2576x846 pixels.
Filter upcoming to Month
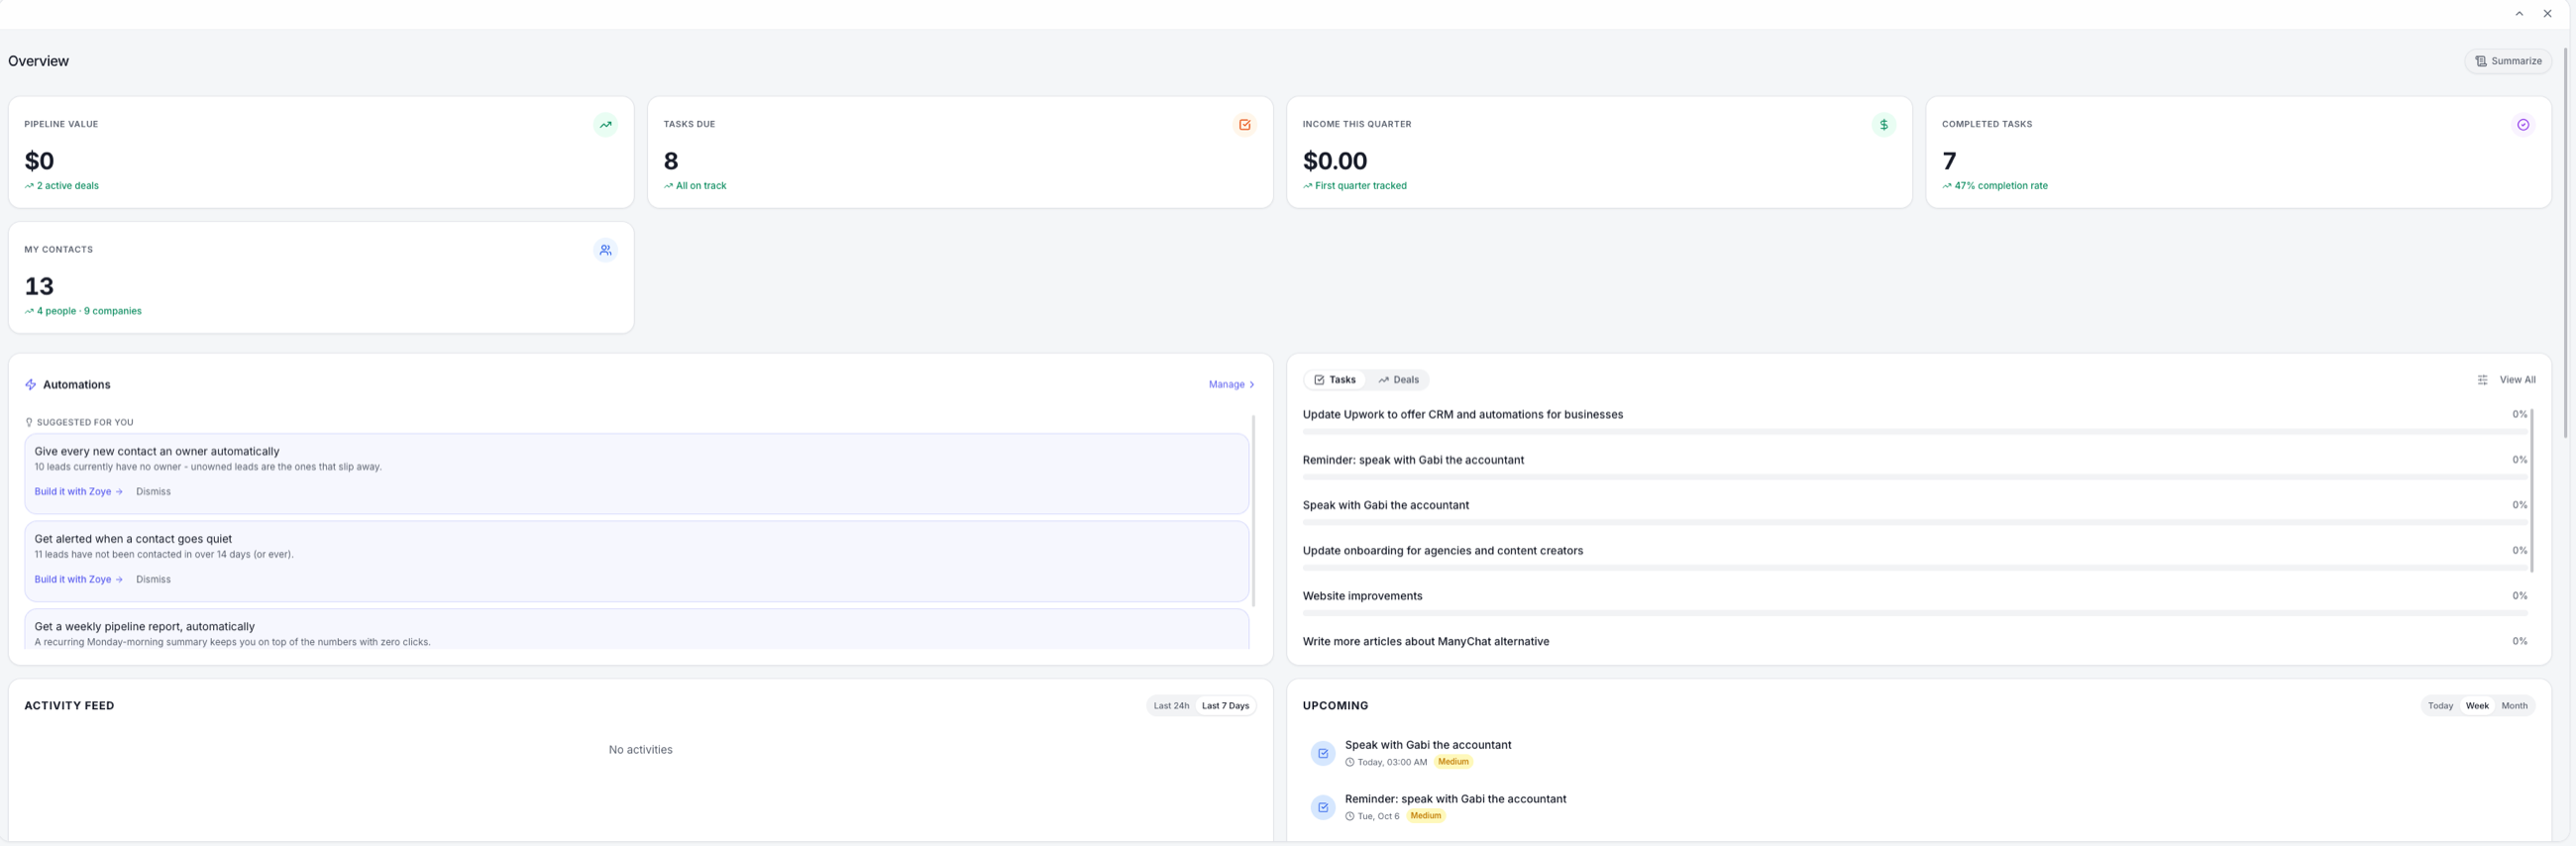point(2513,706)
